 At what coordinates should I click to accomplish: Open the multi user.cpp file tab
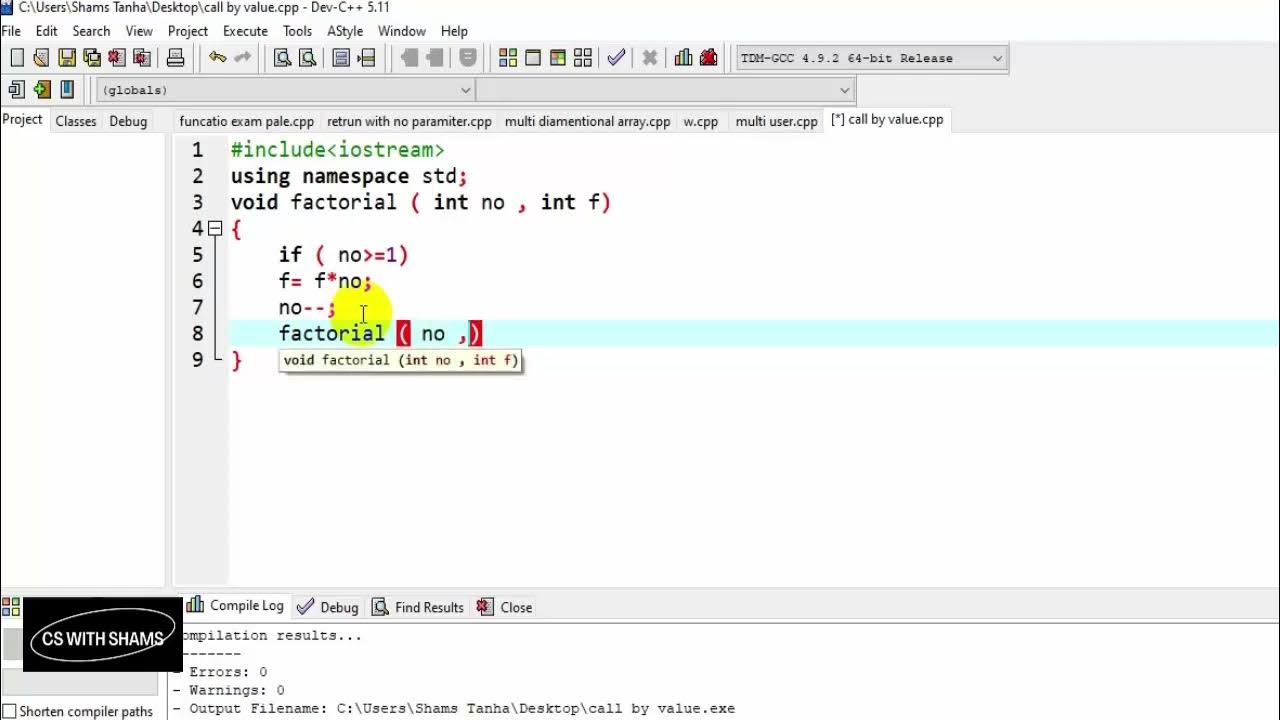[777, 121]
